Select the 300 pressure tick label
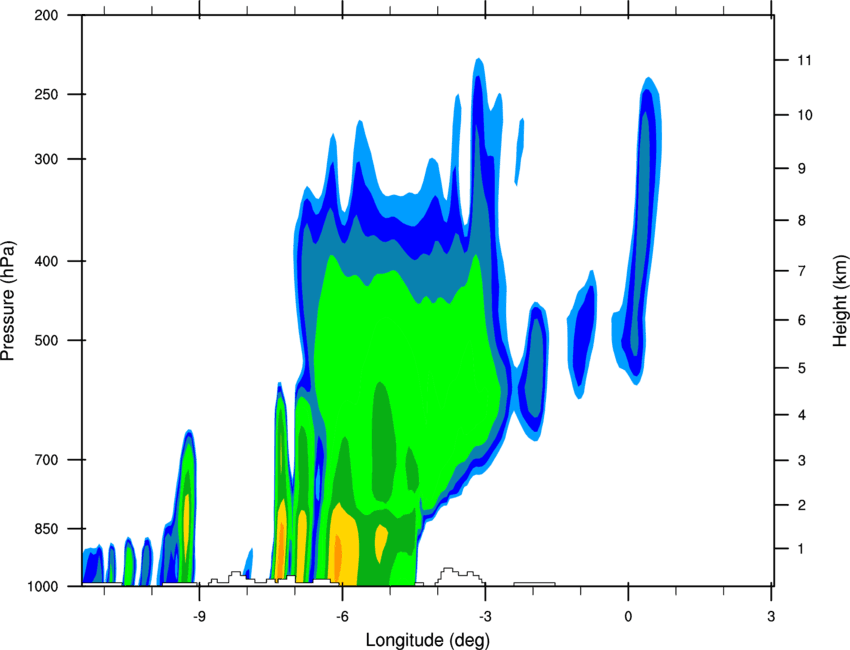The image size is (850, 650). (x=46, y=159)
